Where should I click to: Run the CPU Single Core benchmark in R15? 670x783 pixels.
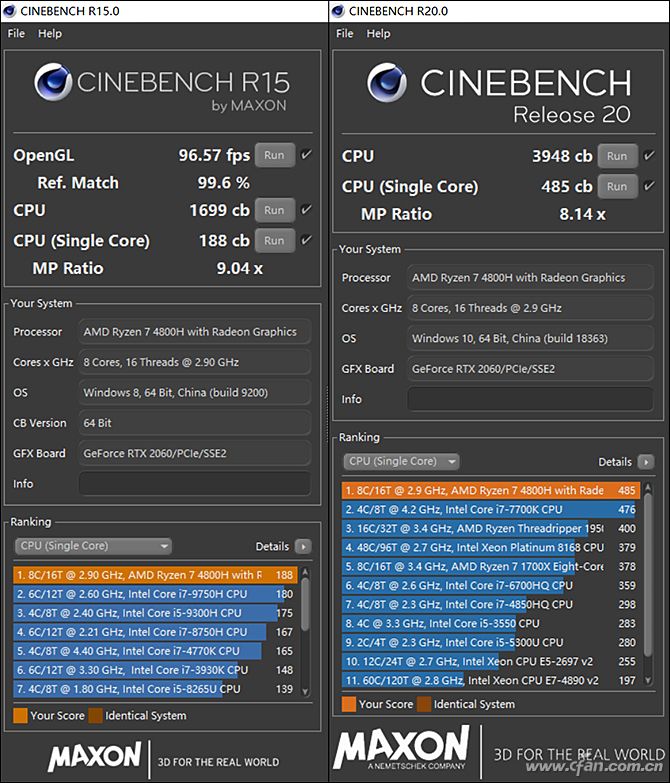[275, 241]
